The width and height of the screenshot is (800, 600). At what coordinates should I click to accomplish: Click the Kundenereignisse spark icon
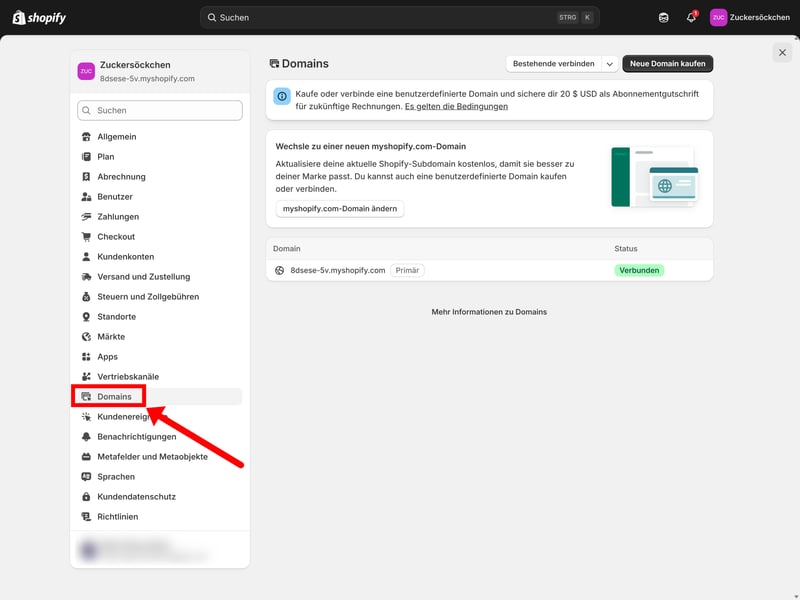pyautogui.click(x=86, y=416)
